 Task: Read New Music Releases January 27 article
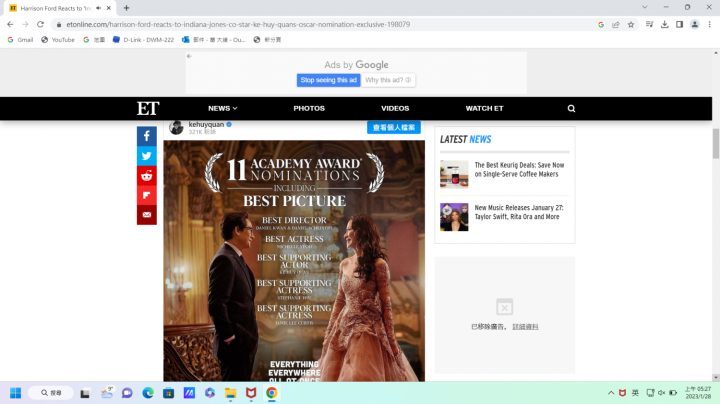pyautogui.click(x=519, y=212)
